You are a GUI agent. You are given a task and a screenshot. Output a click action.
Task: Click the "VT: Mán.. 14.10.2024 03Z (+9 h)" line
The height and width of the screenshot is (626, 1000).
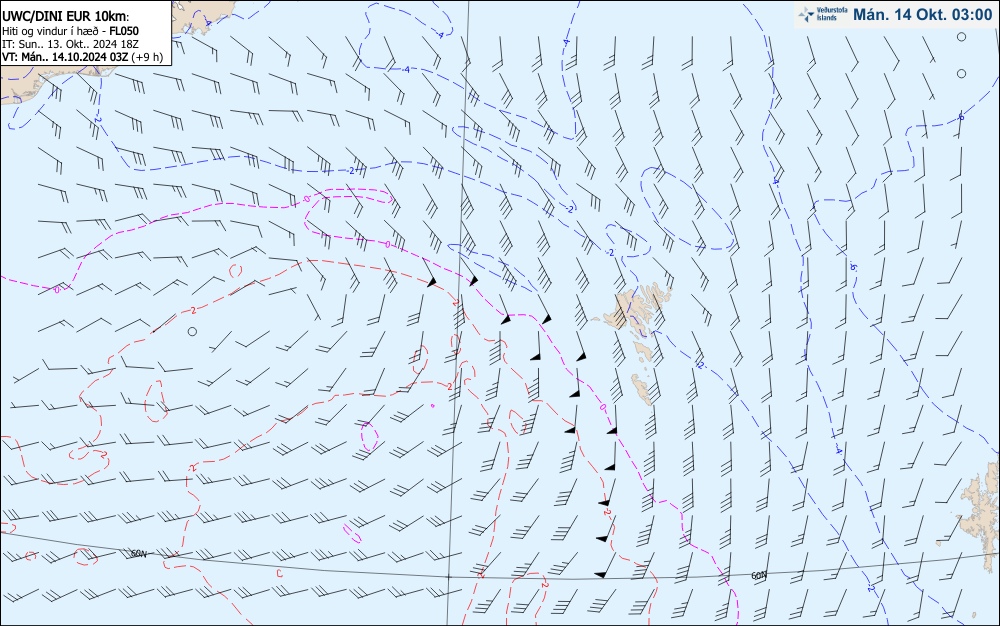pyautogui.click(x=82, y=57)
